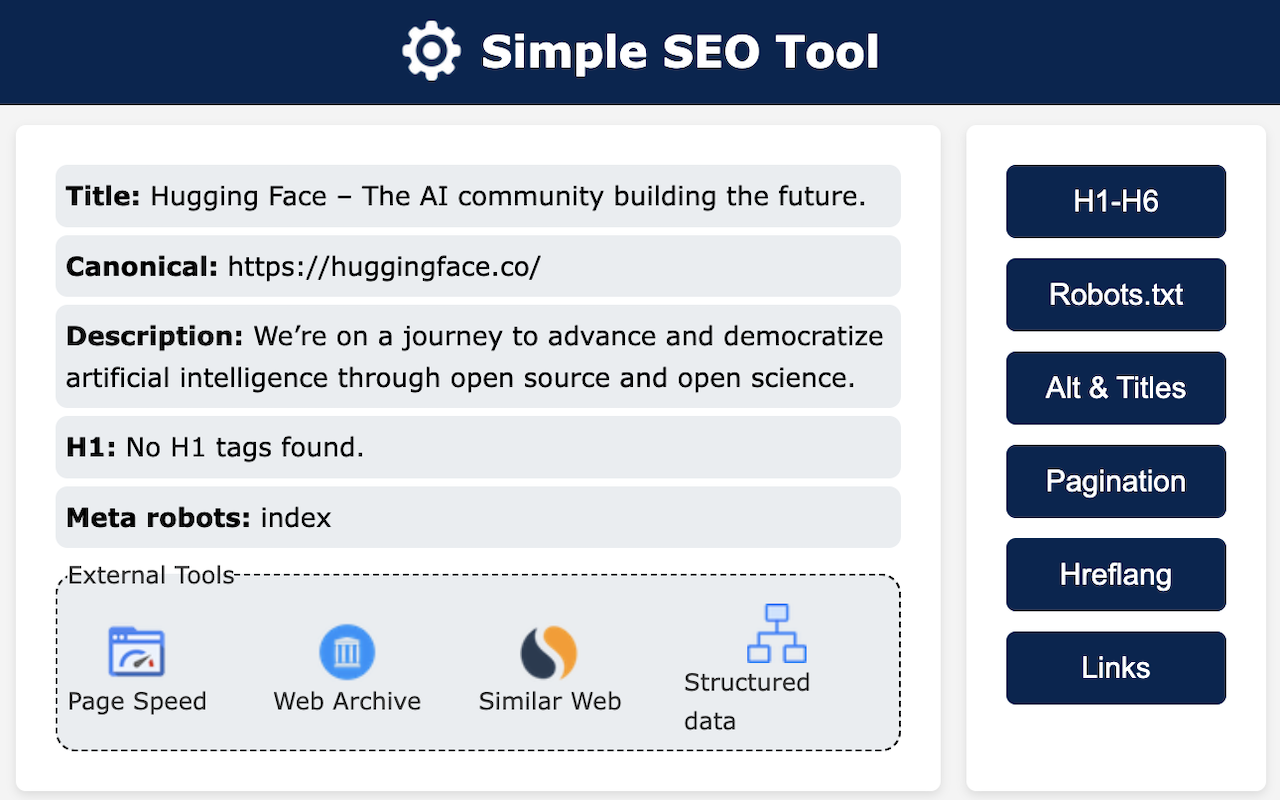Open the Page Speed external tool
The image size is (1280, 800).
[136, 668]
